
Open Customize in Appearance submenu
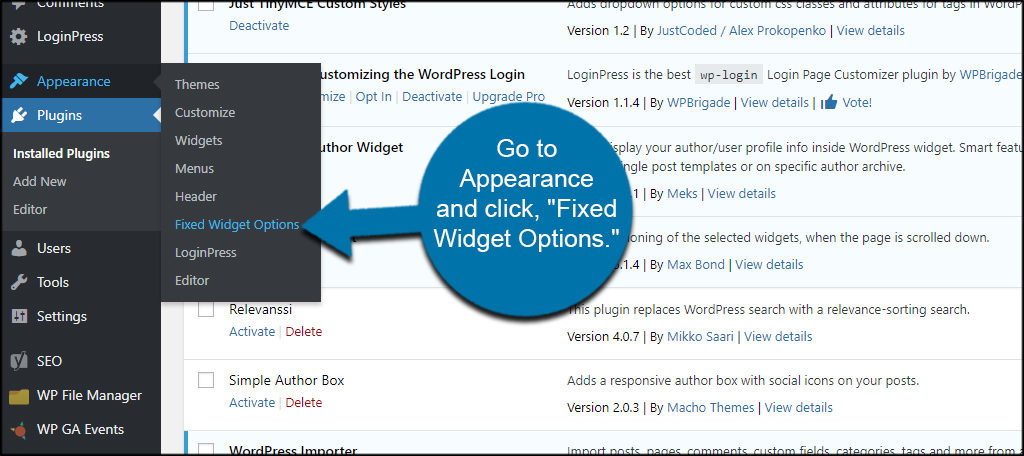(205, 112)
